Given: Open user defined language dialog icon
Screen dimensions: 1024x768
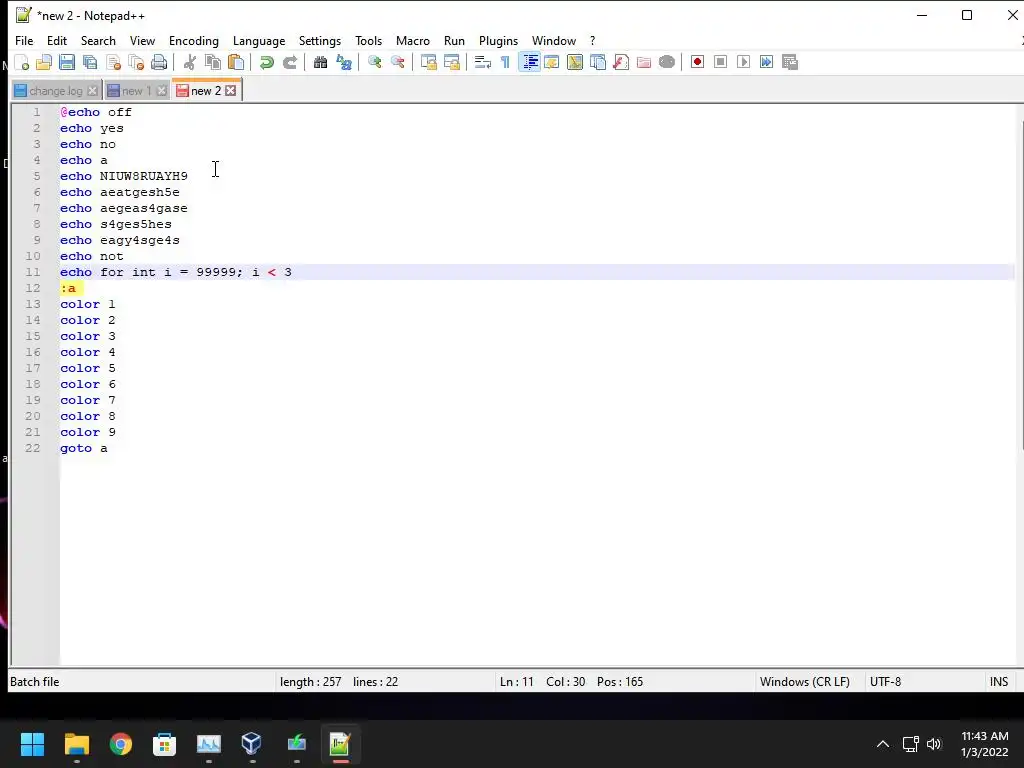Looking at the screenshot, I should (552, 62).
